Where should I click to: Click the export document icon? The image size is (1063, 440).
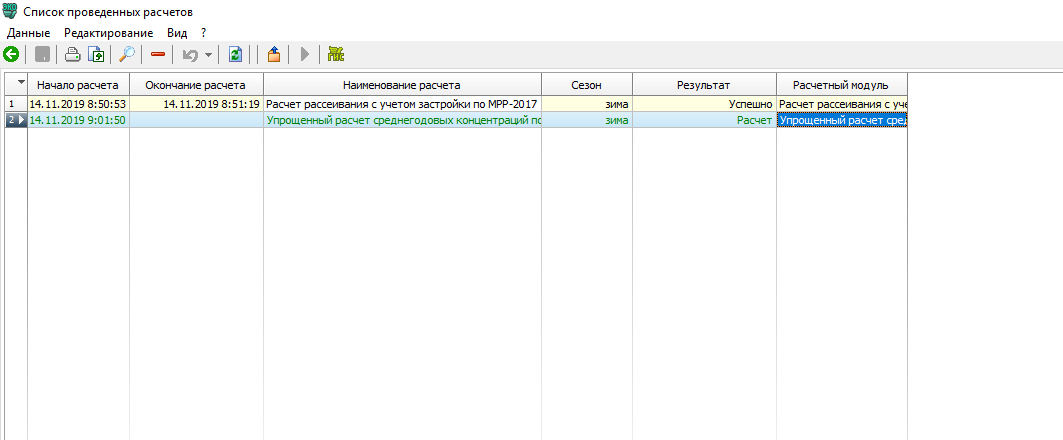[x=96, y=55]
